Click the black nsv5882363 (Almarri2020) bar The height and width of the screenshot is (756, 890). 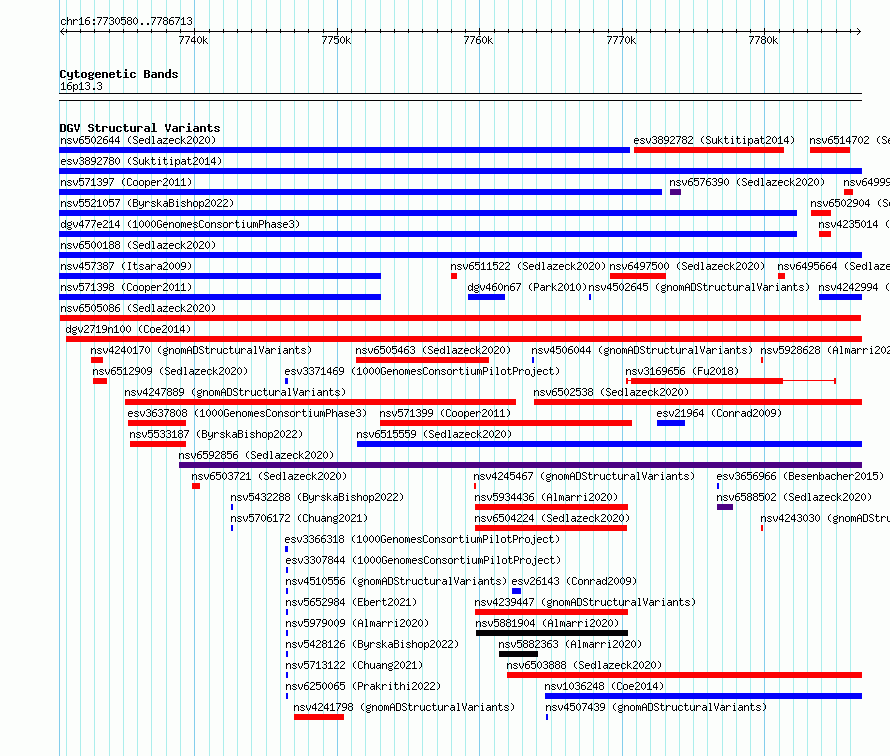click(x=518, y=654)
